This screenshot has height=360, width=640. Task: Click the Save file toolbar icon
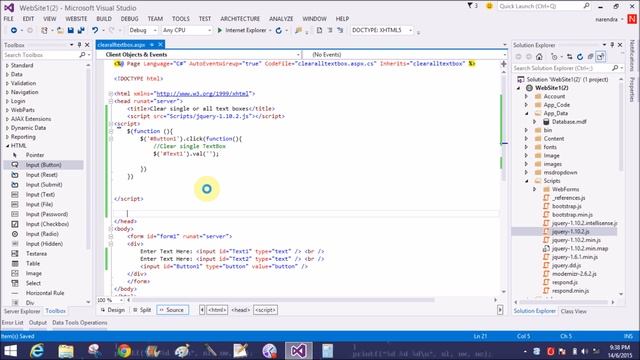tap(71, 30)
